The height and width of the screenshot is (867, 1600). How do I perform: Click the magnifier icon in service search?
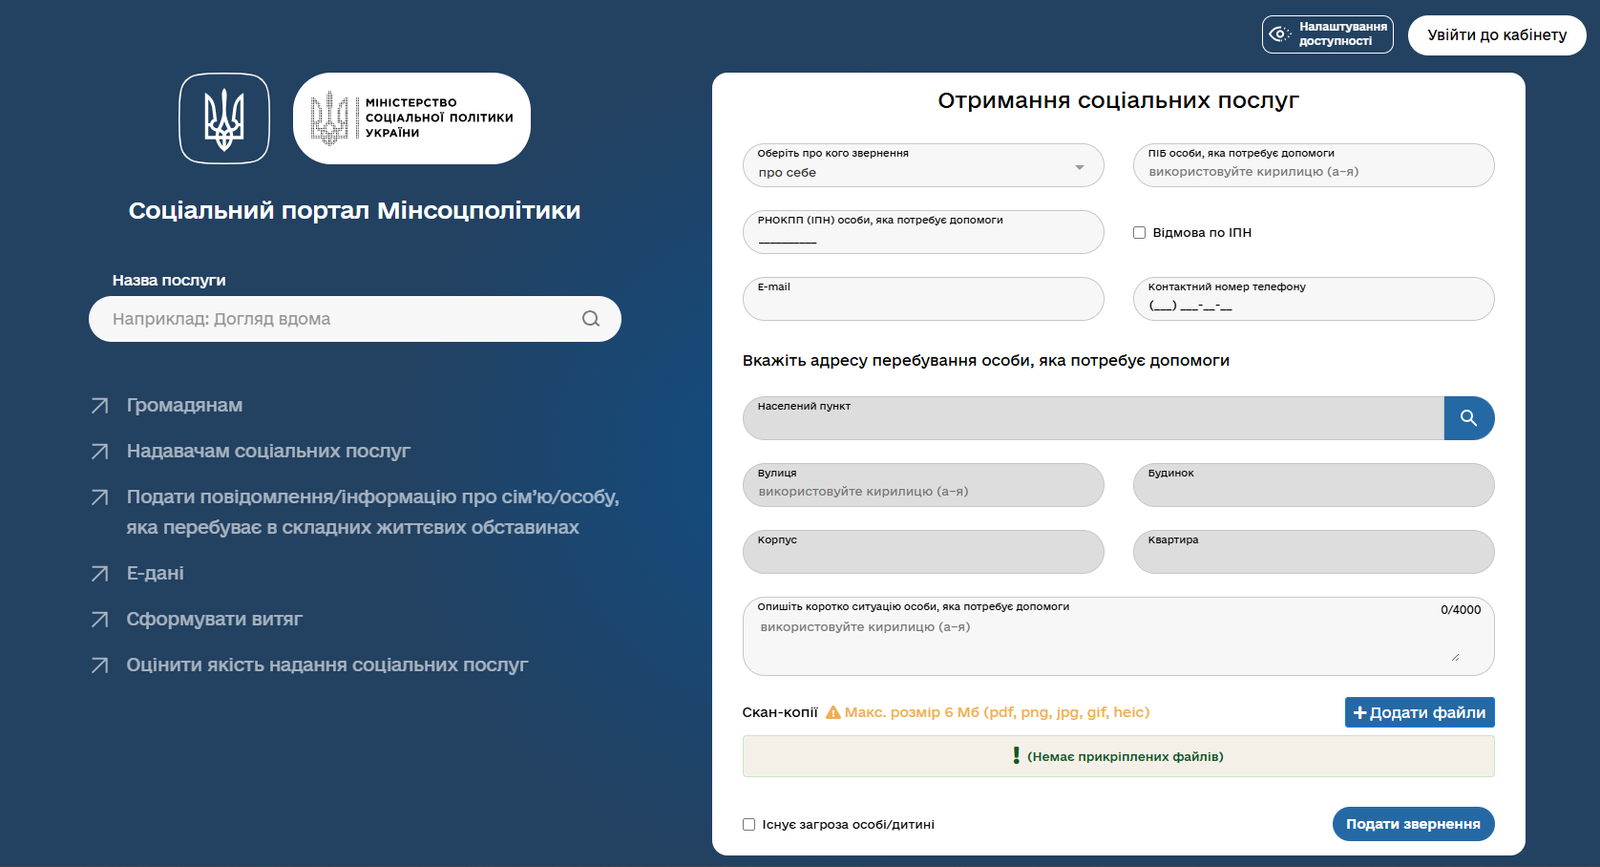click(x=591, y=319)
